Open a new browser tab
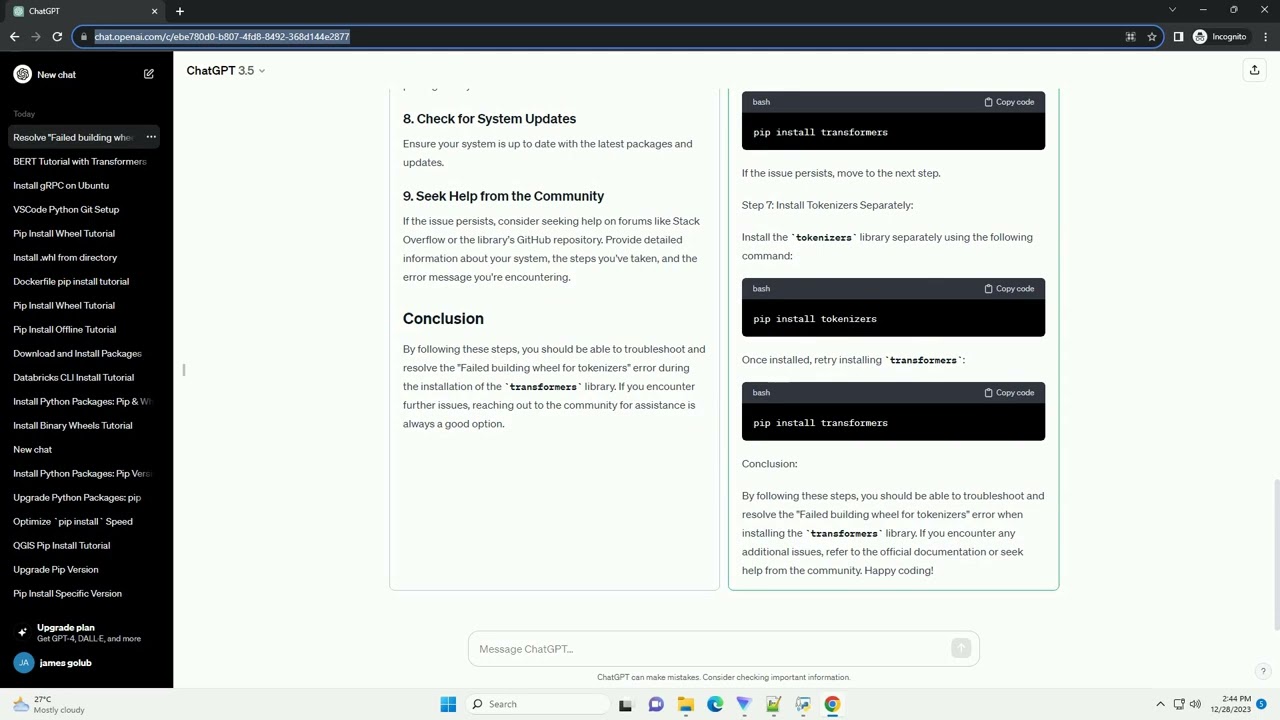 180,11
